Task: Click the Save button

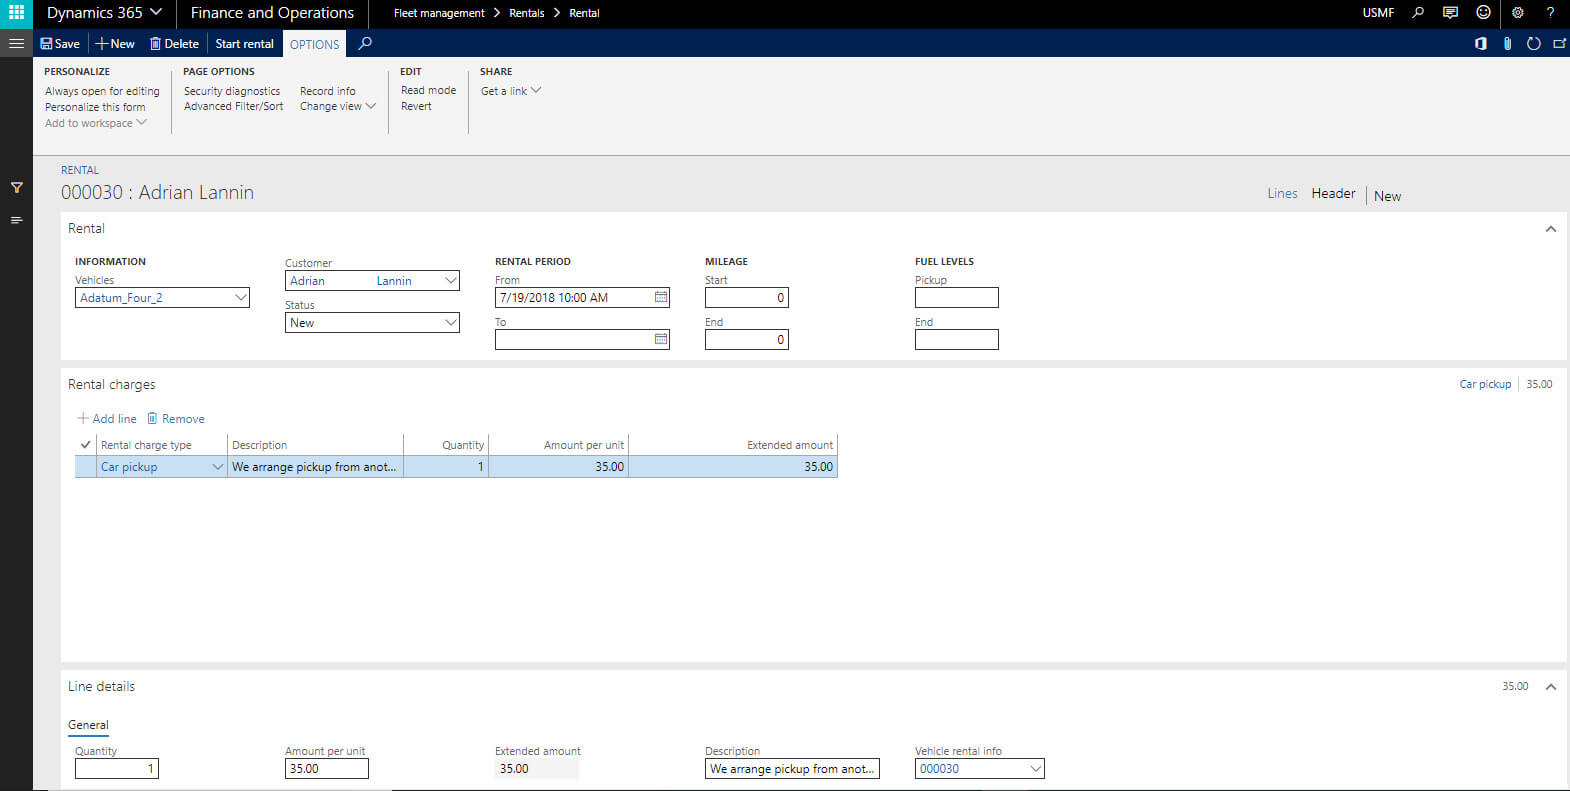Action: click(x=60, y=44)
